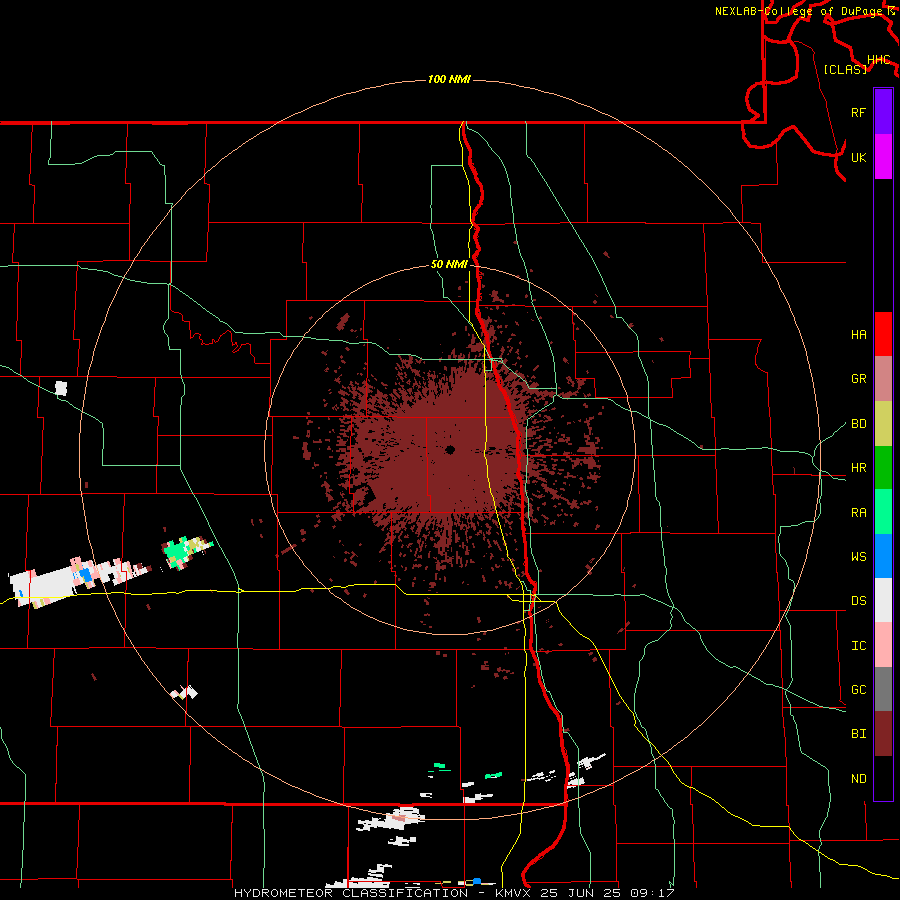
Task: Click the IC legend label
Action: pos(858,646)
